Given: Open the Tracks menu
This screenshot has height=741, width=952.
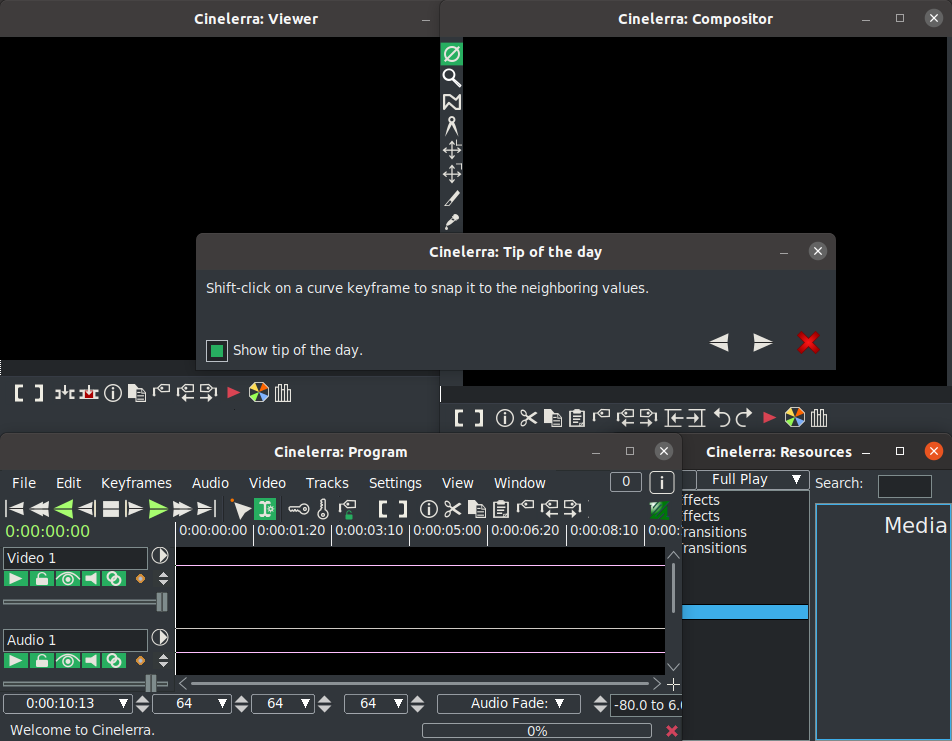Looking at the screenshot, I should click(327, 483).
